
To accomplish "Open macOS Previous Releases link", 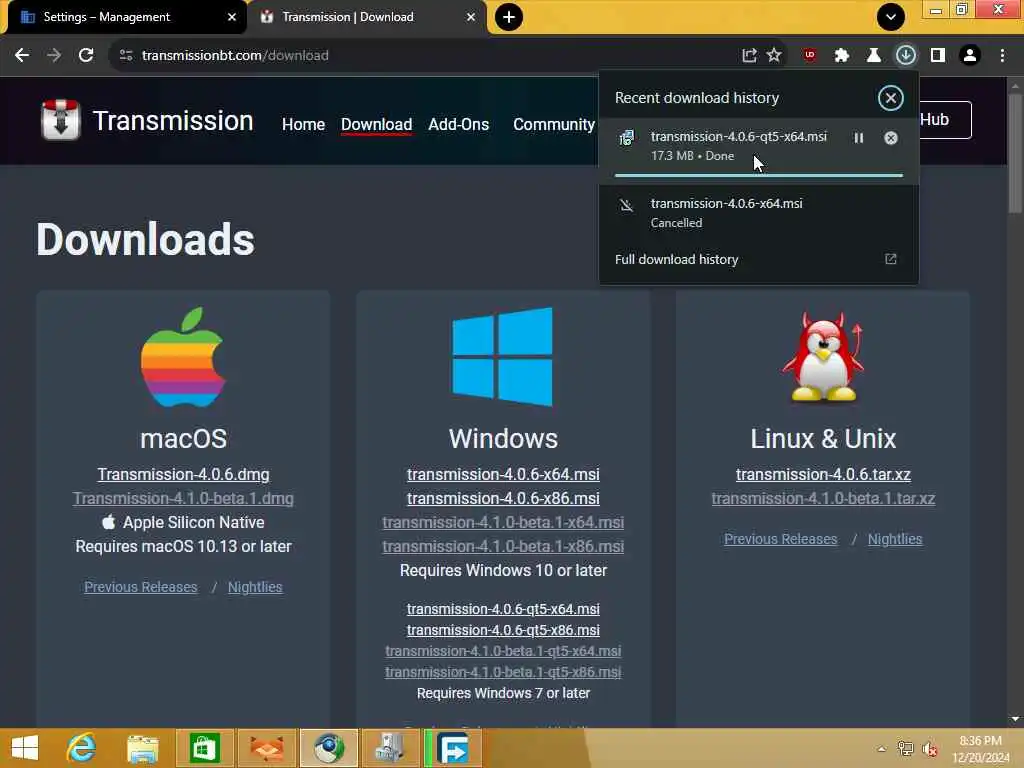I will (140, 587).
